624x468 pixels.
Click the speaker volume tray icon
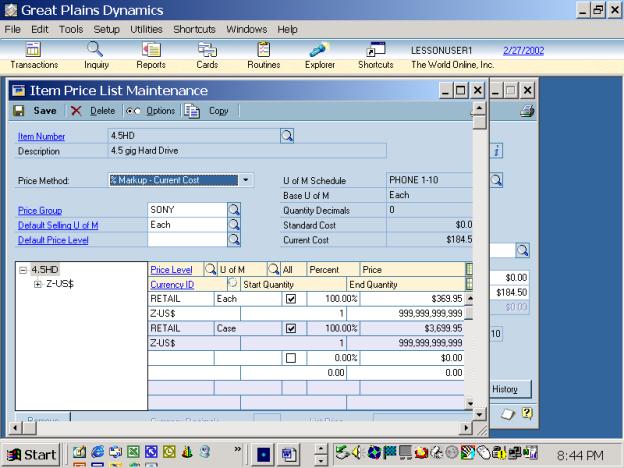357,452
